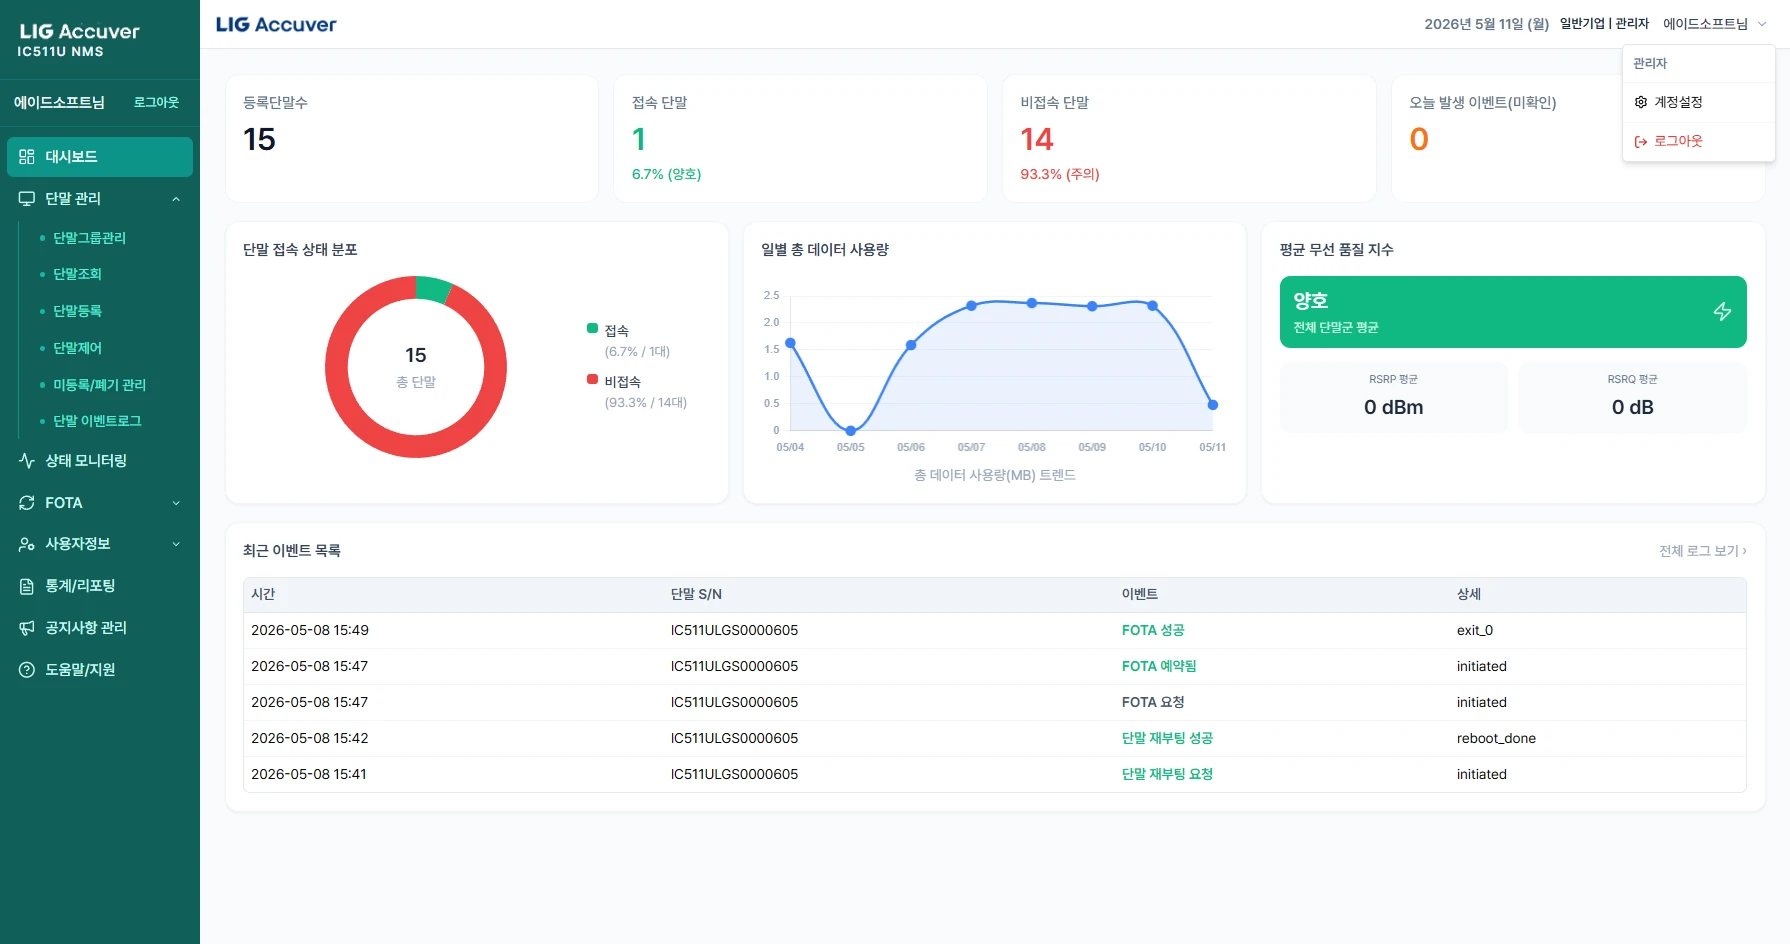The width and height of the screenshot is (1790, 944).
Task: Click the 2026-05-08 15:49 time cell
Action: (x=310, y=631)
